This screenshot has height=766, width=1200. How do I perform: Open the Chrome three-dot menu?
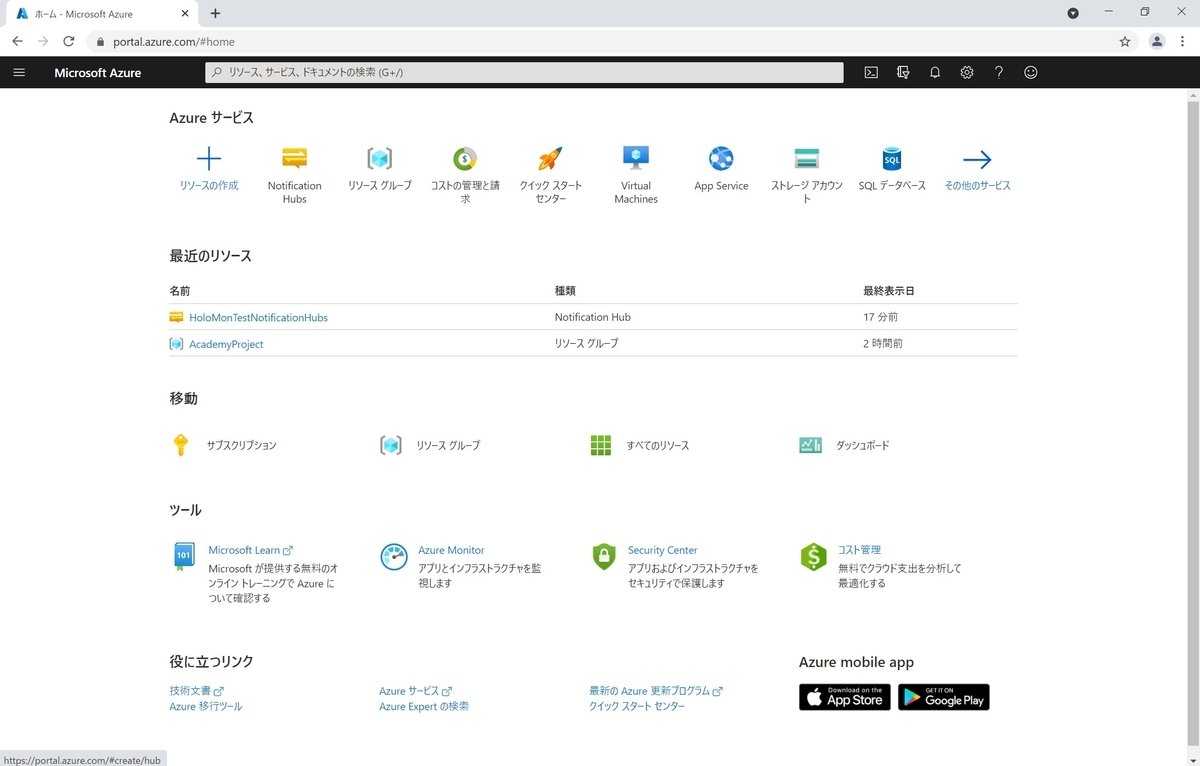click(x=1184, y=41)
